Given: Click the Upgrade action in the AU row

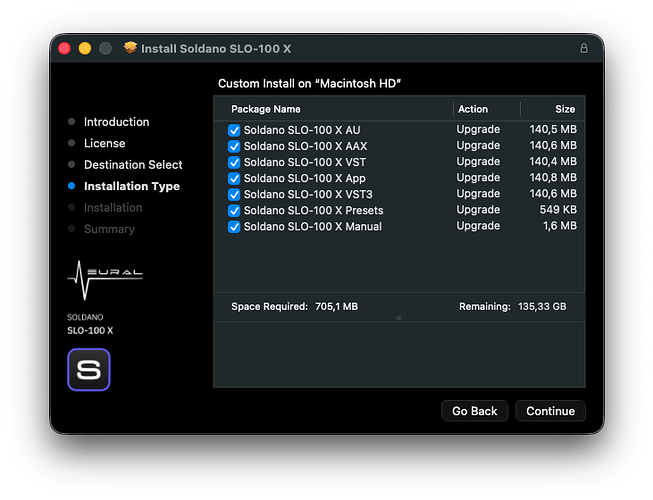Looking at the screenshot, I should (x=478, y=130).
